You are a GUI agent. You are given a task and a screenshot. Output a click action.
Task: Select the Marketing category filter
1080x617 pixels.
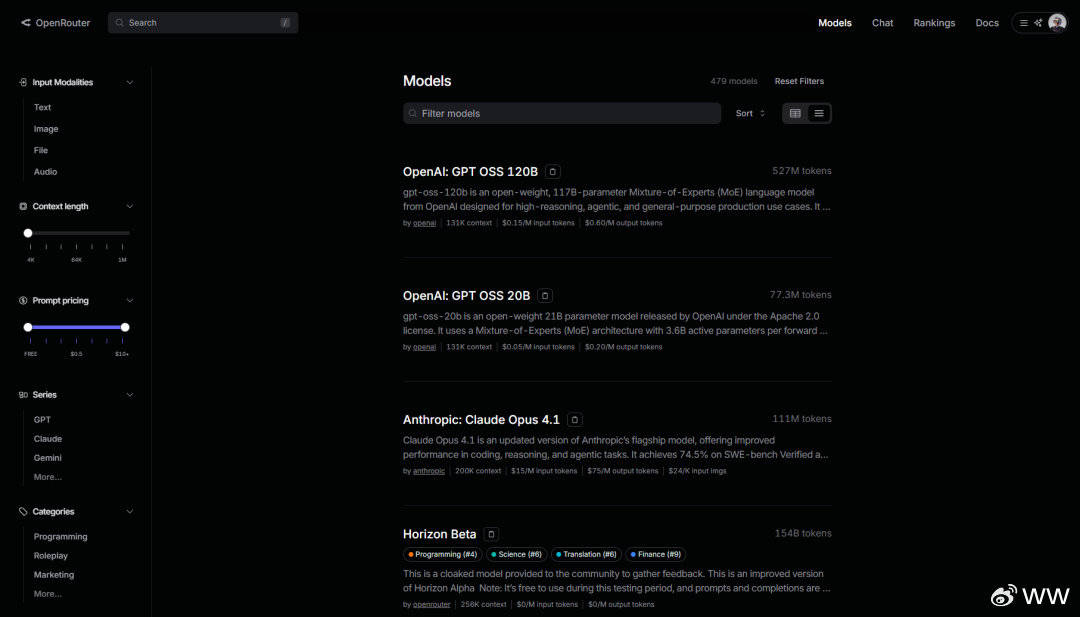coord(54,575)
